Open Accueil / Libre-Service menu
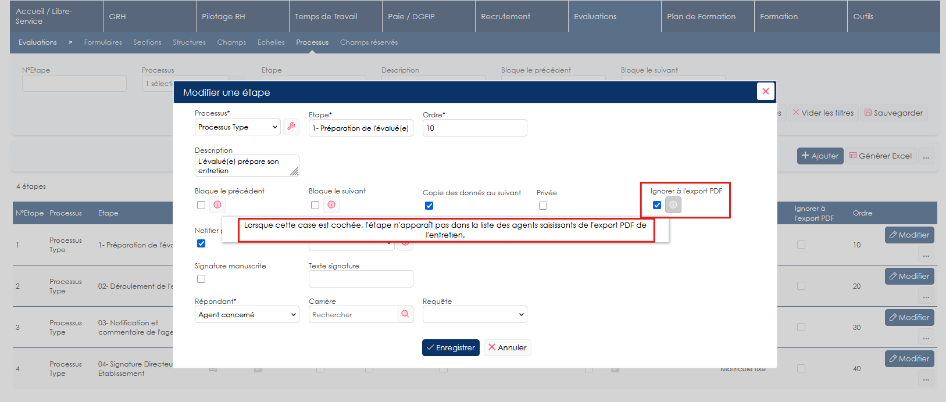Viewport: 946px width, 402px height. click(57, 16)
